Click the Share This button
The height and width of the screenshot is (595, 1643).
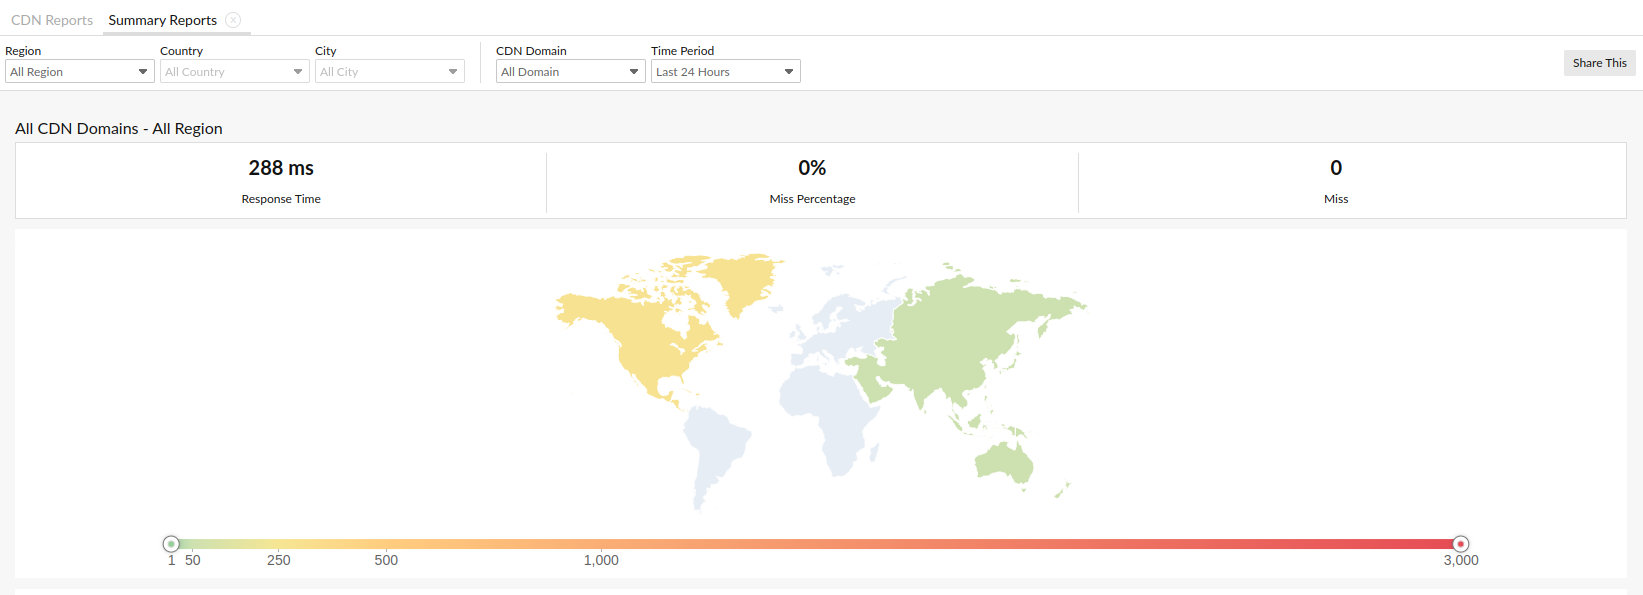point(1599,63)
